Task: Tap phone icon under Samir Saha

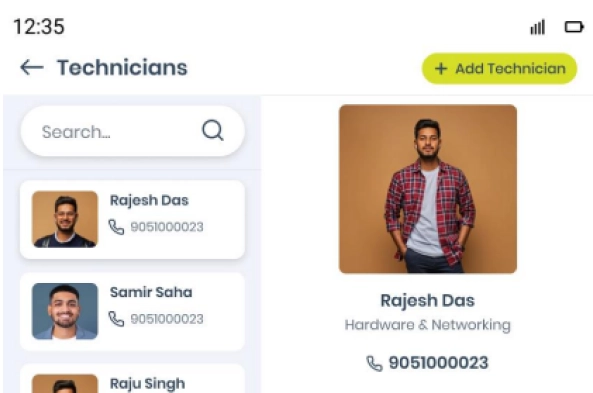Action: (116, 319)
